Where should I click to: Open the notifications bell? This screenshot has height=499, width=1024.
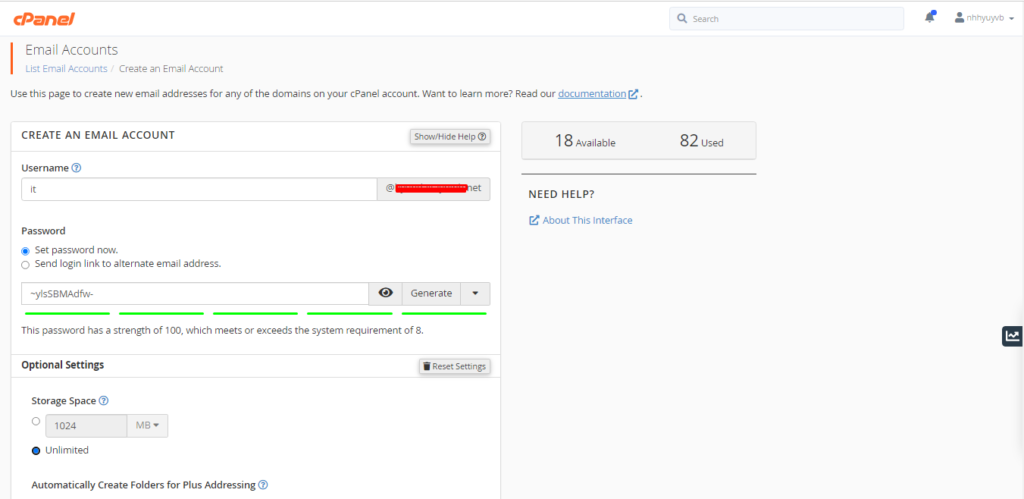coord(930,18)
